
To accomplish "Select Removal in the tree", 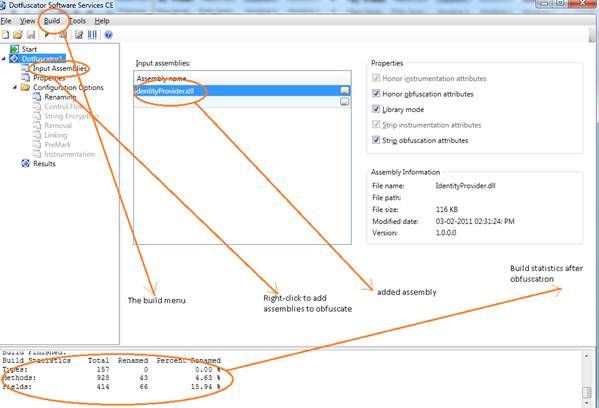I will coord(58,125).
